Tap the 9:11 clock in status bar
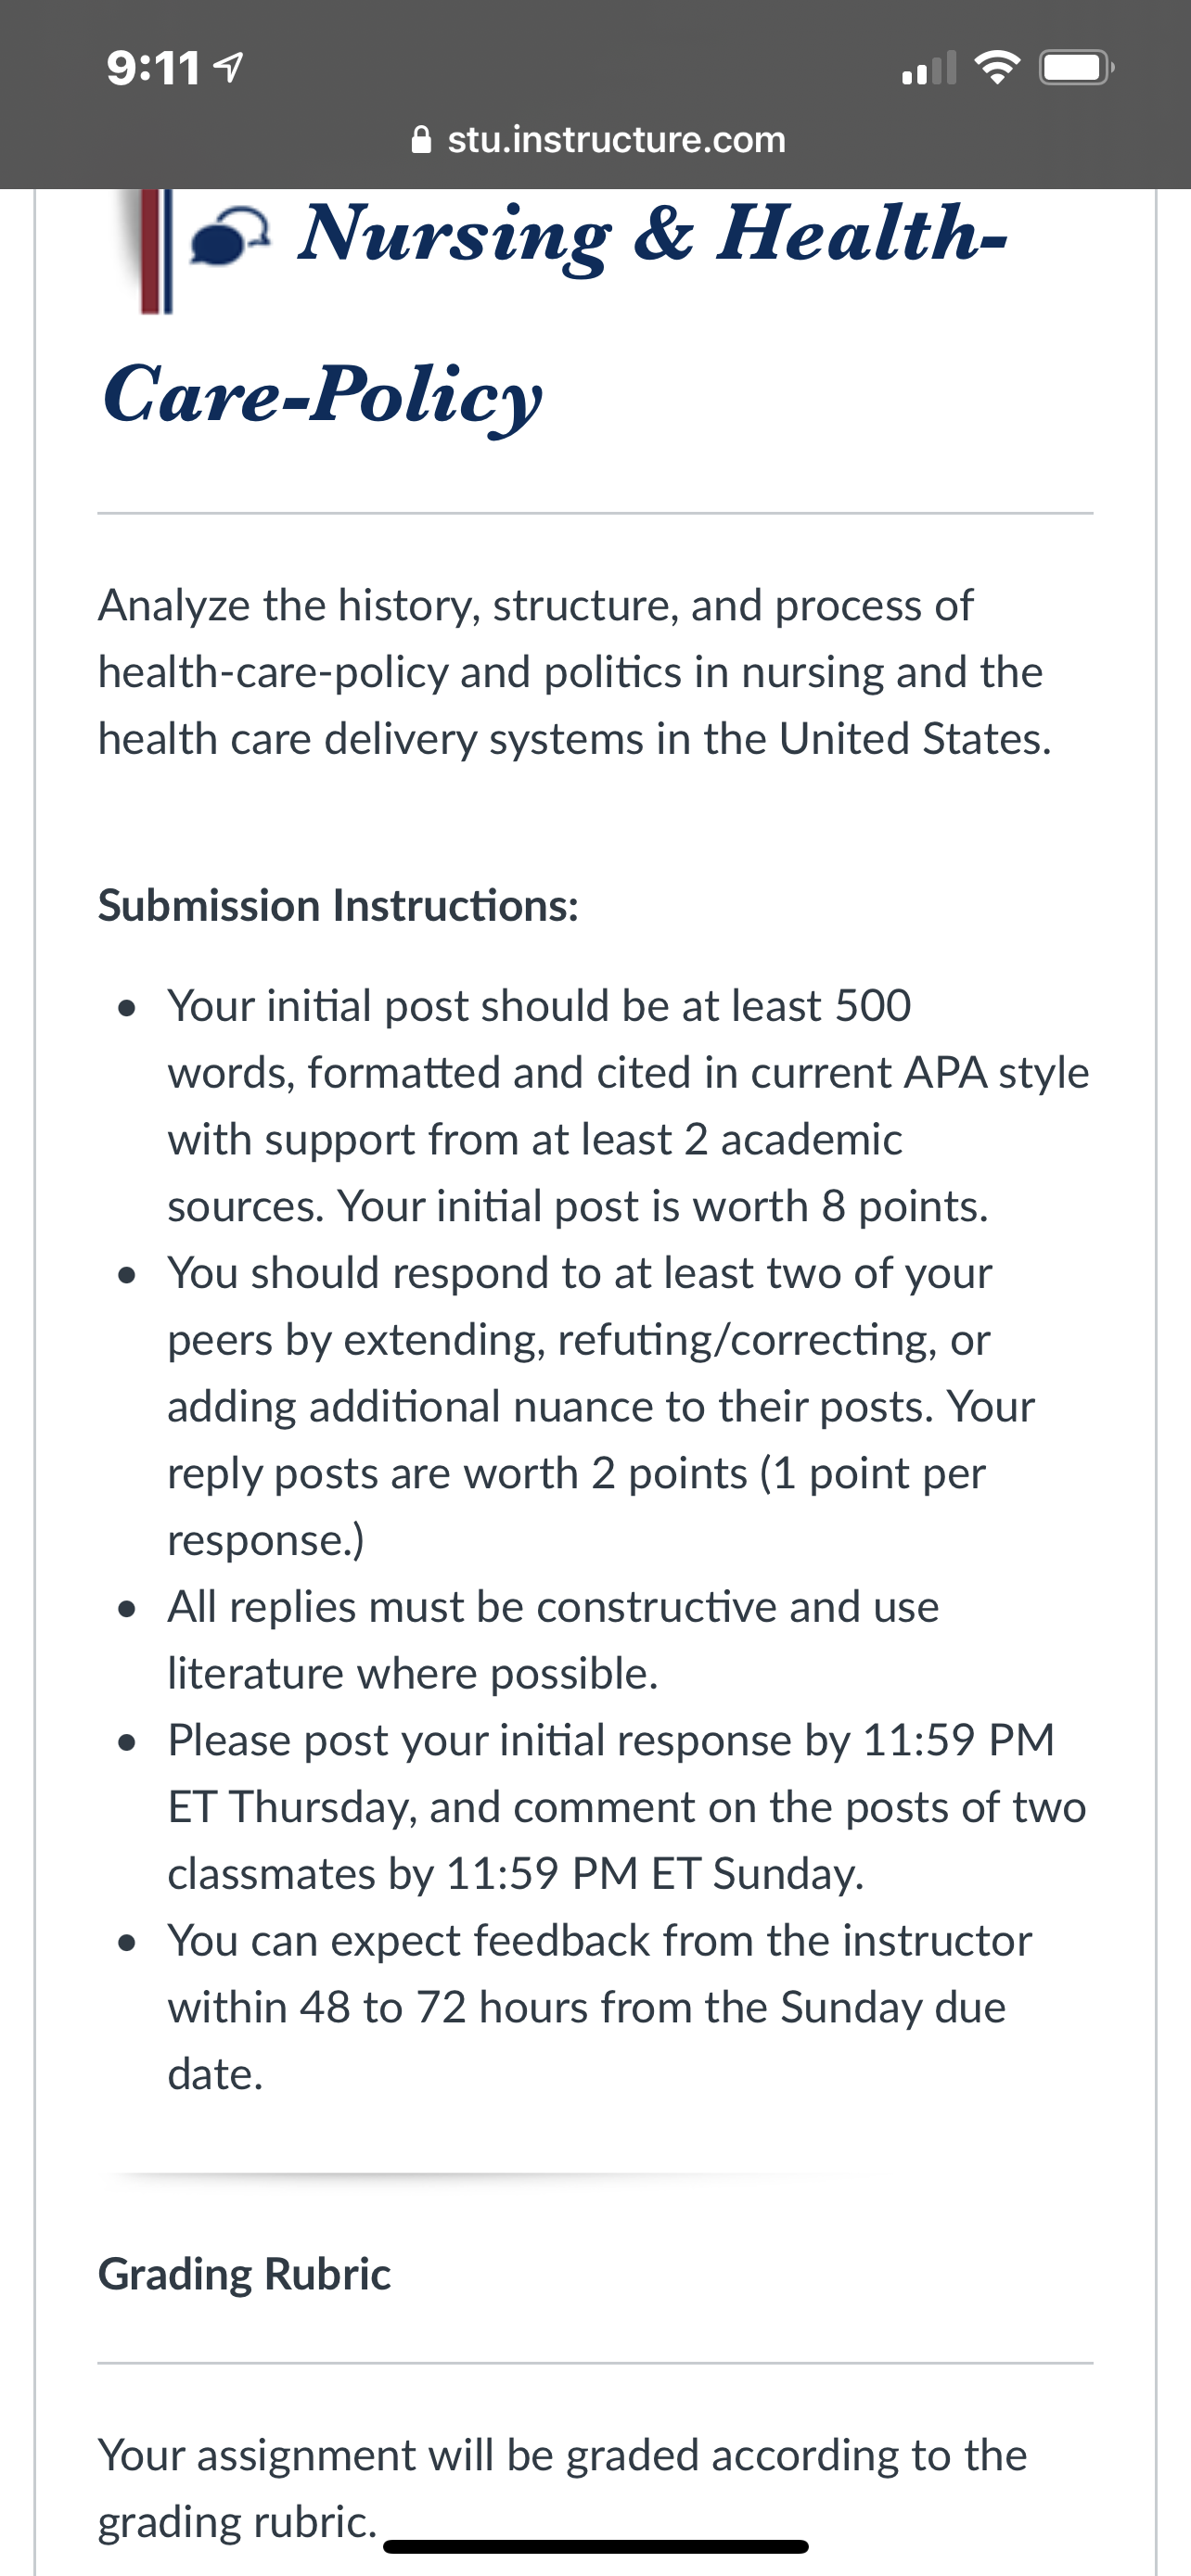Screen dimensions: 1191x2576 154,68
